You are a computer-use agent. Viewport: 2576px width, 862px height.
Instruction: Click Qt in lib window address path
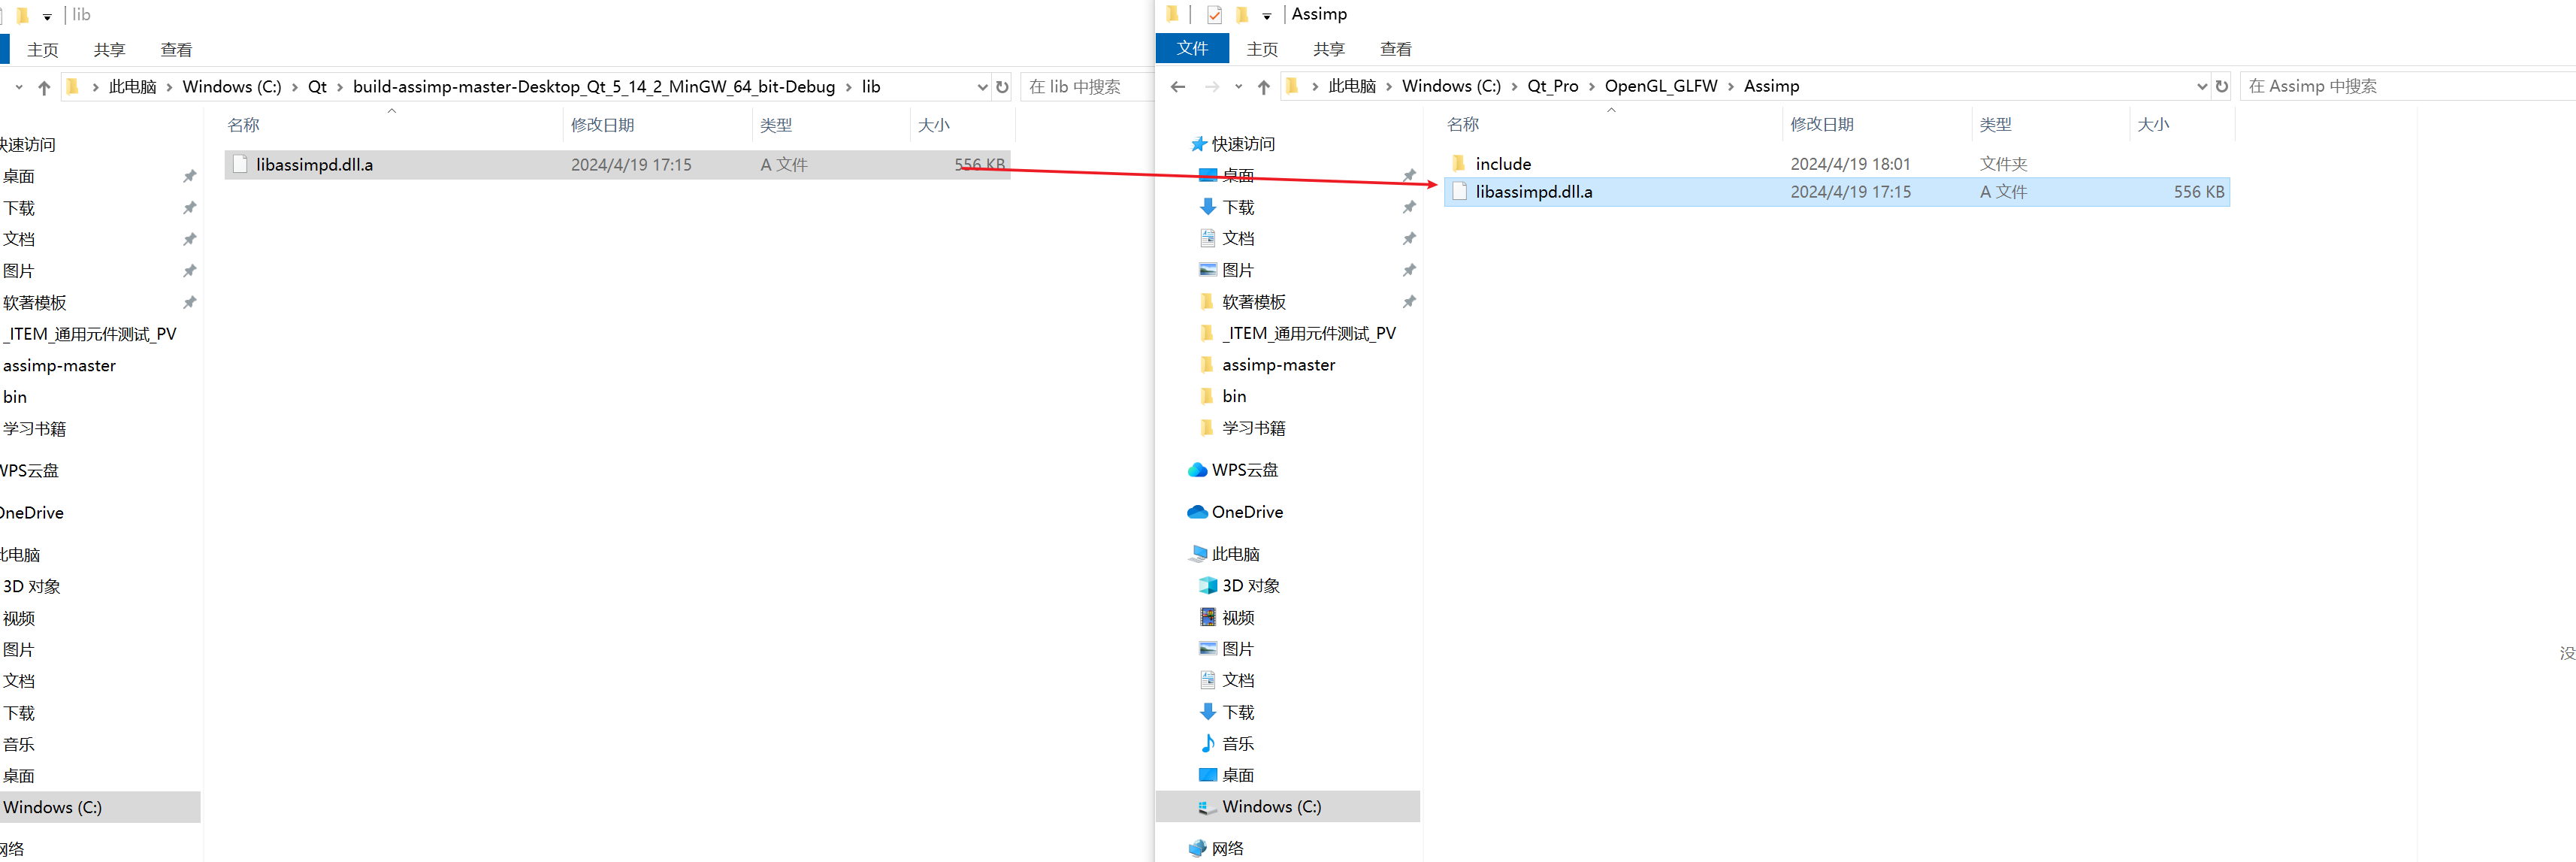click(x=317, y=88)
